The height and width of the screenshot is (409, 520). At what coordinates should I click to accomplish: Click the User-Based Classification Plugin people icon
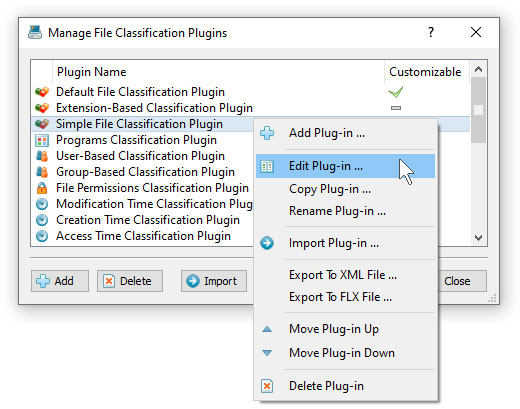click(42, 156)
